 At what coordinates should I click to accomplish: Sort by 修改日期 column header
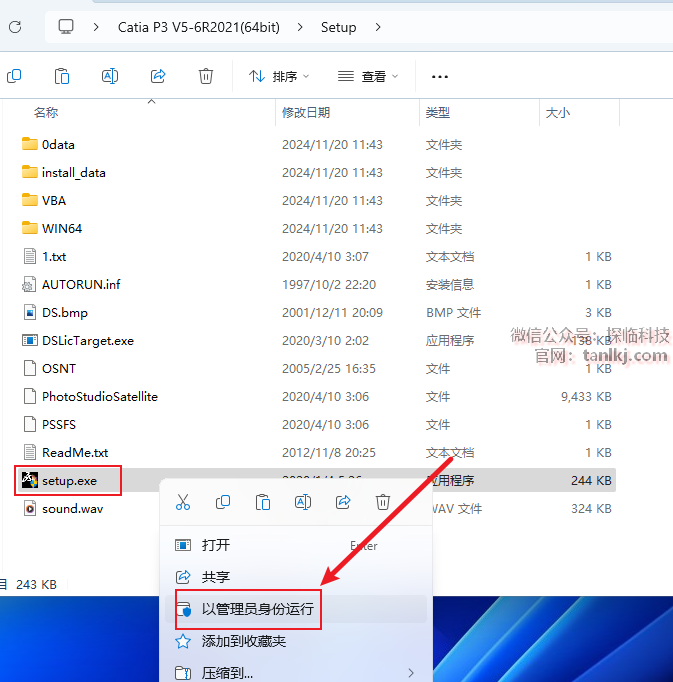coord(306,113)
